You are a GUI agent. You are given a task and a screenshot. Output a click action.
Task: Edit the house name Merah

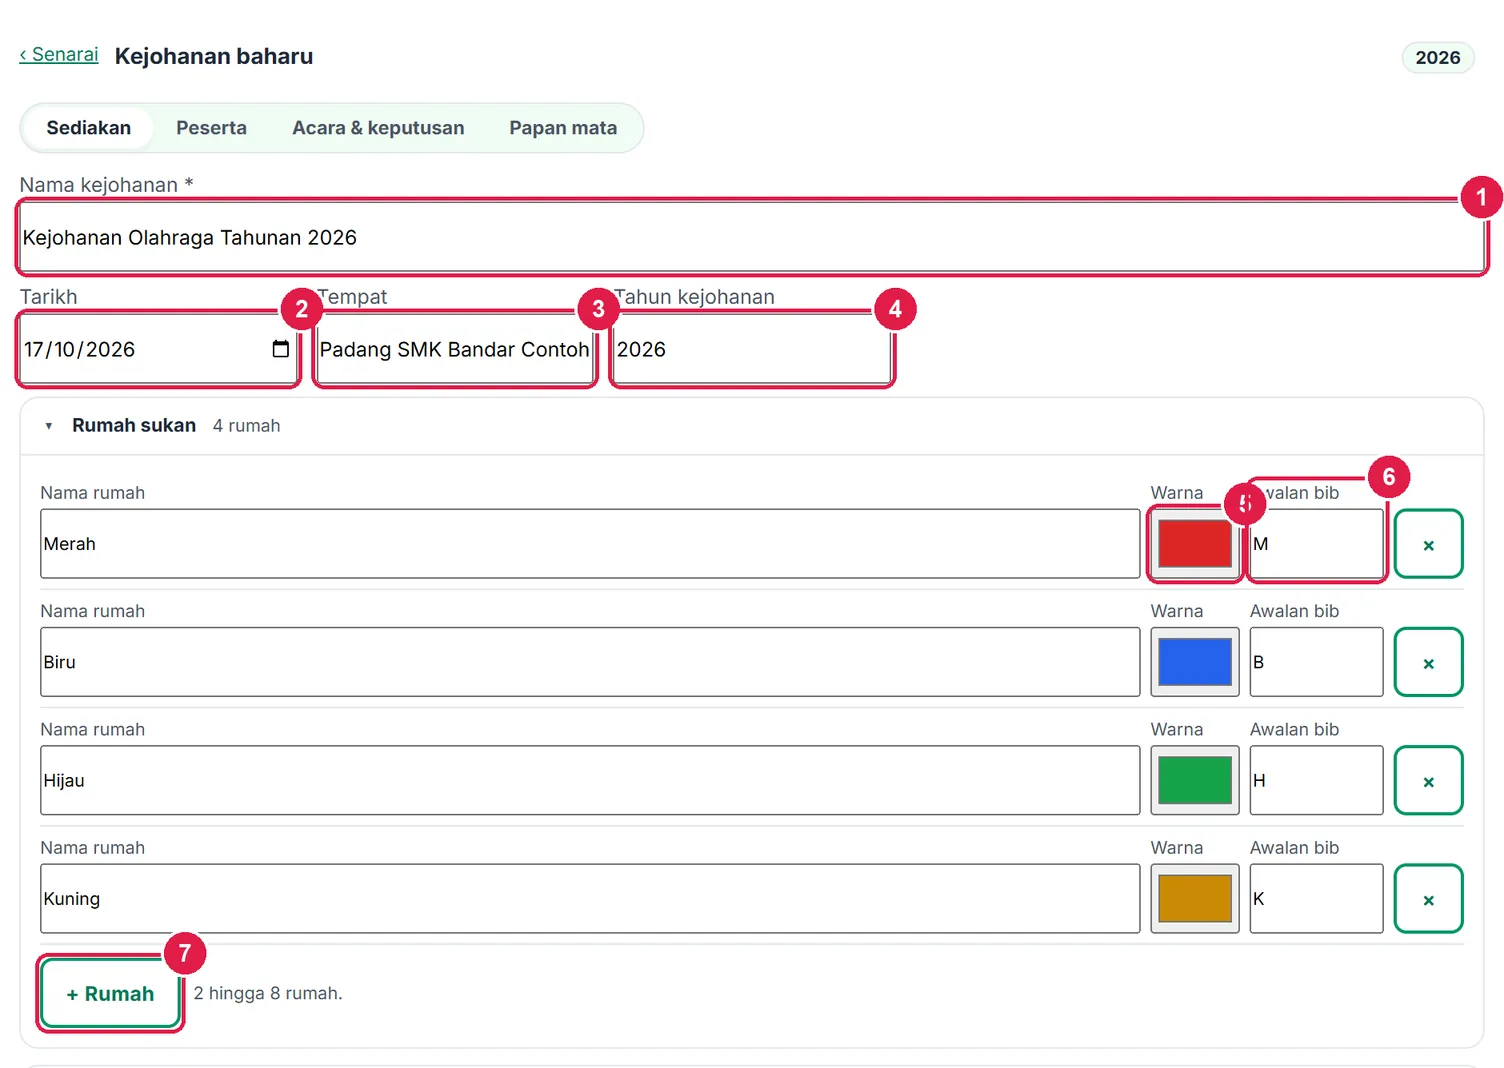(590, 544)
